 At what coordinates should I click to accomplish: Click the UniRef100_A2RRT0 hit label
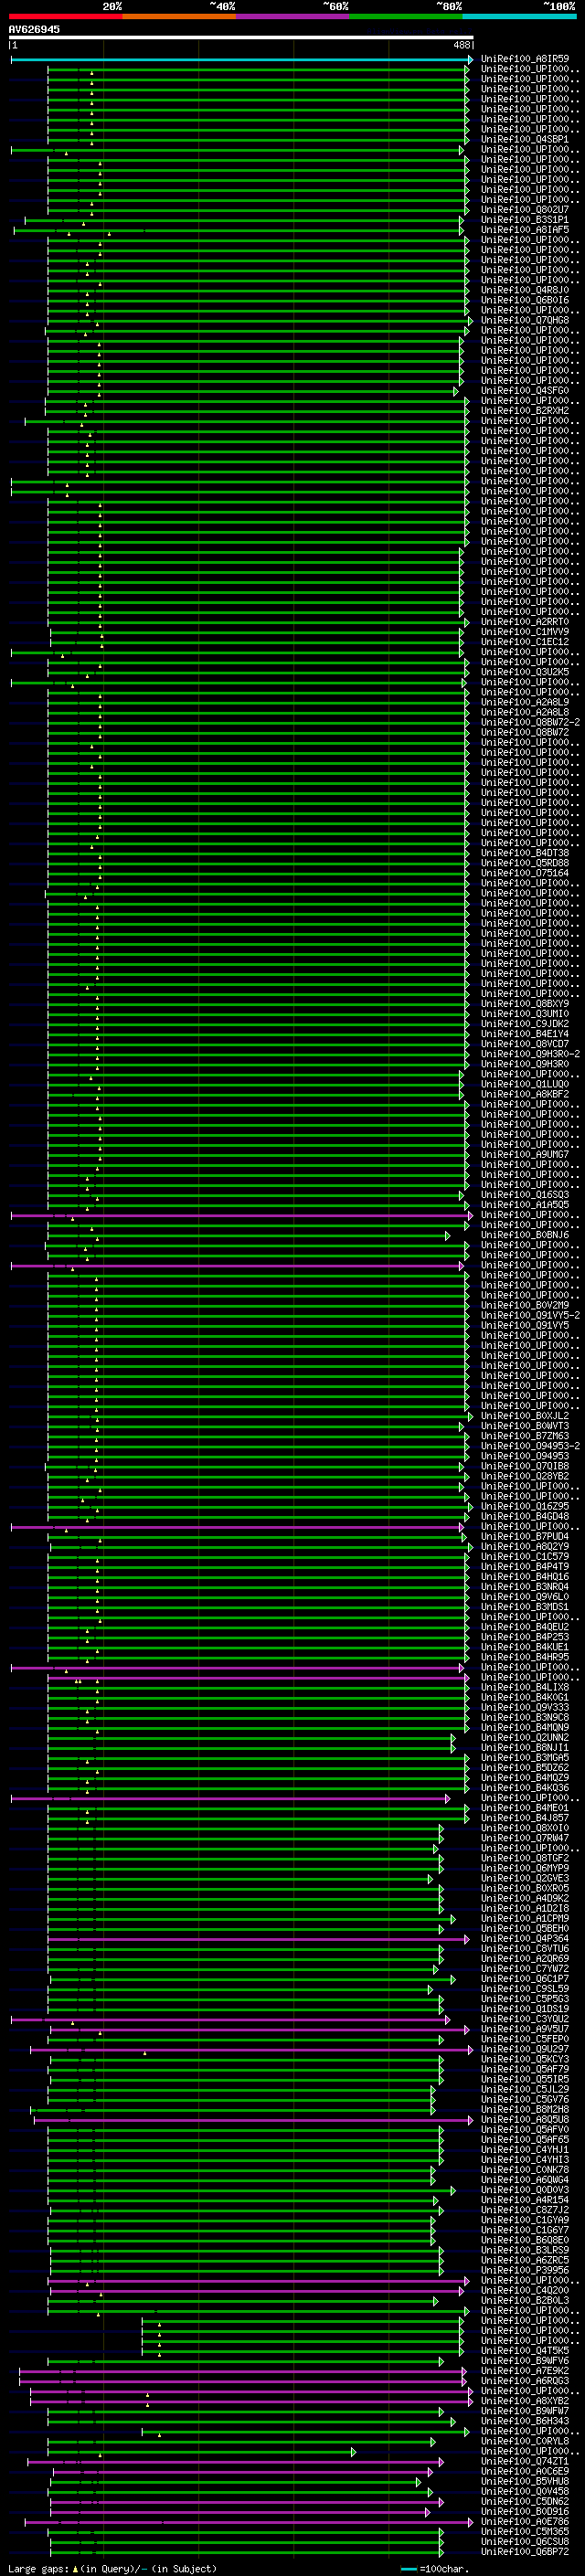click(x=525, y=622)
